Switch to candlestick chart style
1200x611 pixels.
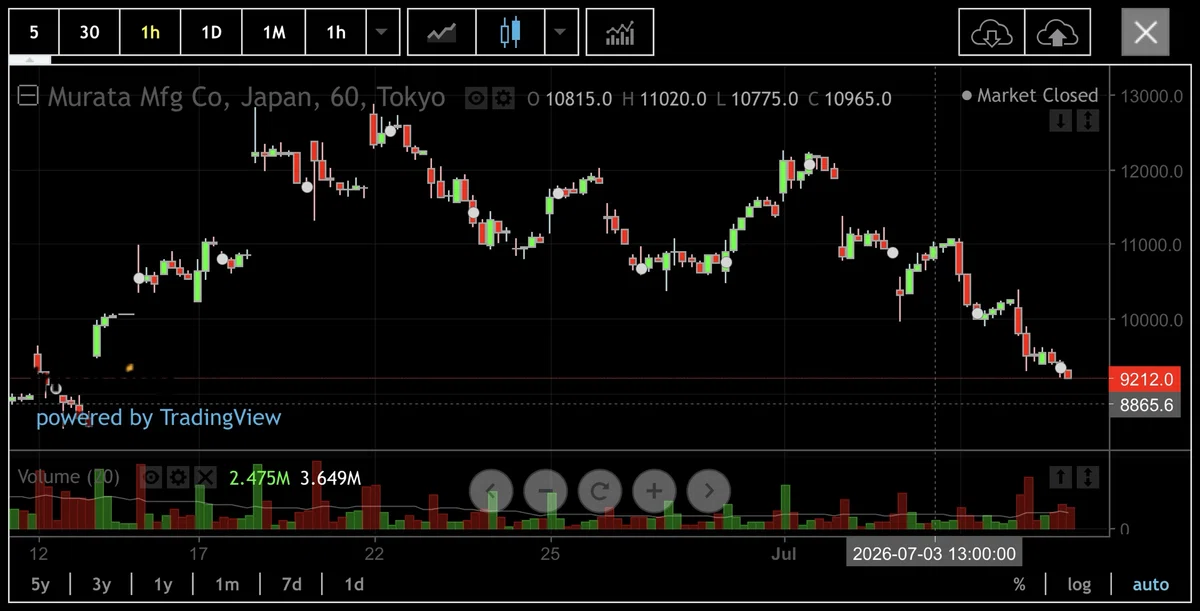tap(510, 32)
